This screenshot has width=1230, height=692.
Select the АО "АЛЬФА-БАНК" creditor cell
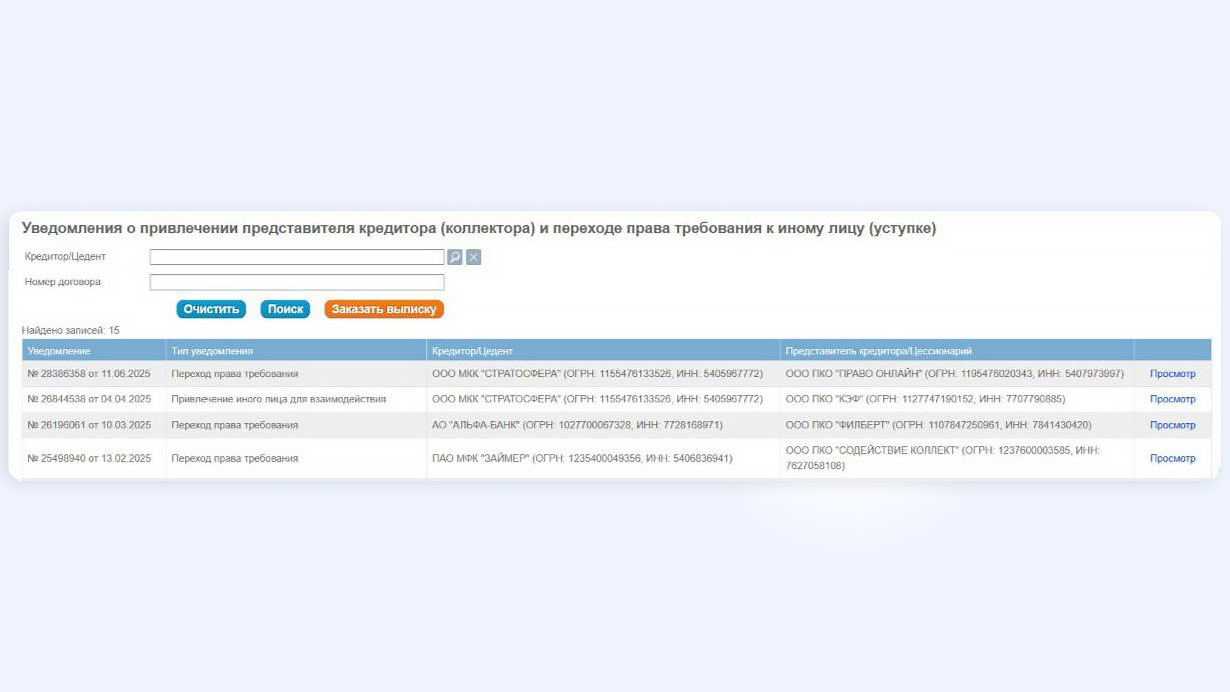point(577,425)
